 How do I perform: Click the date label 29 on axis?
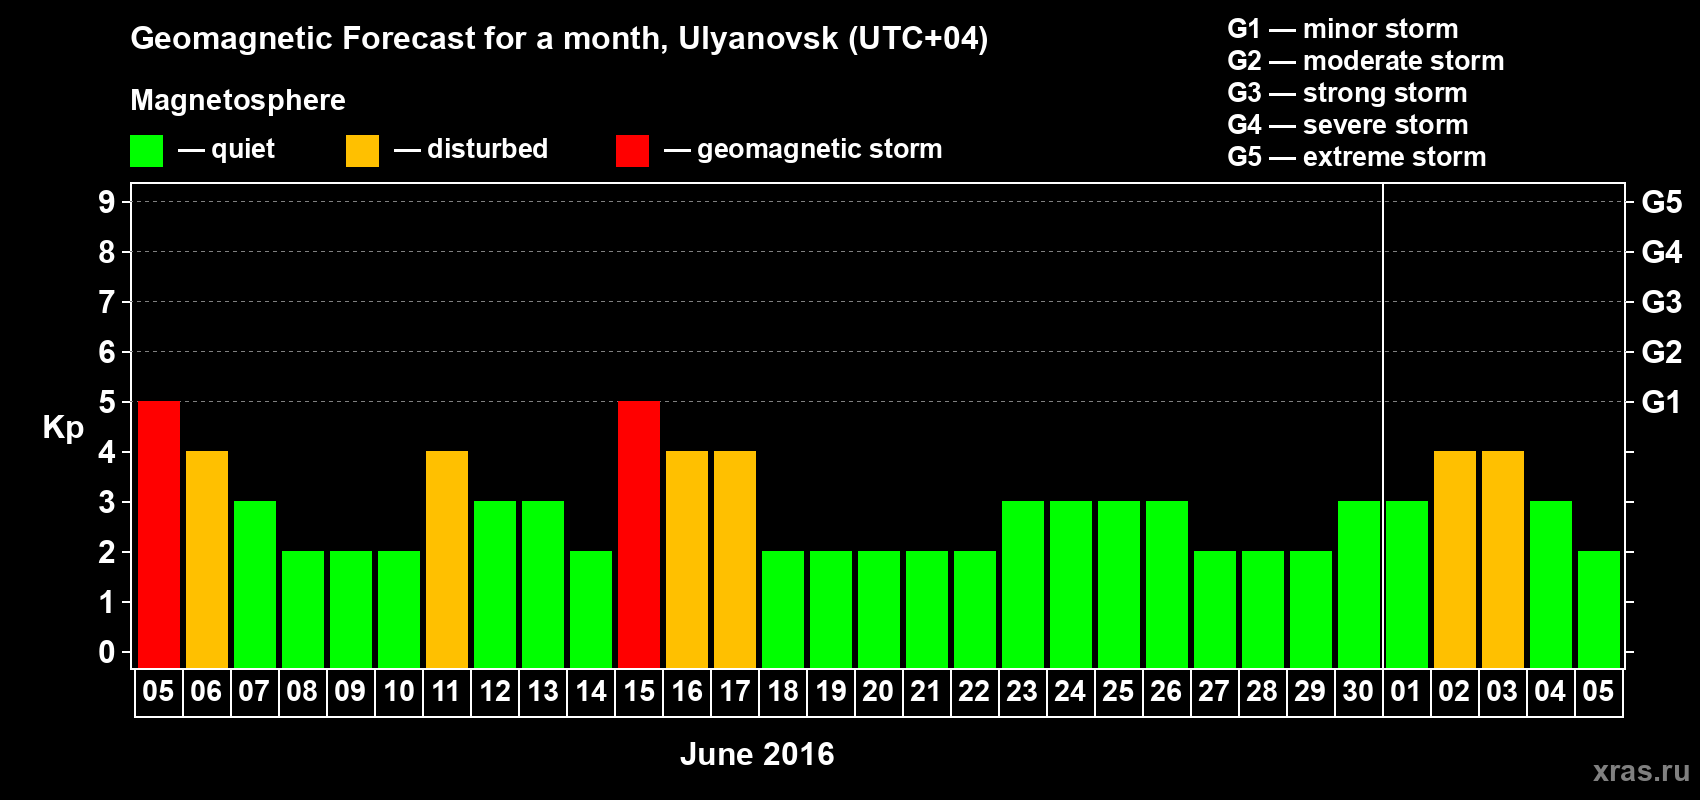pyautogui.click(x=1310, y=691)
